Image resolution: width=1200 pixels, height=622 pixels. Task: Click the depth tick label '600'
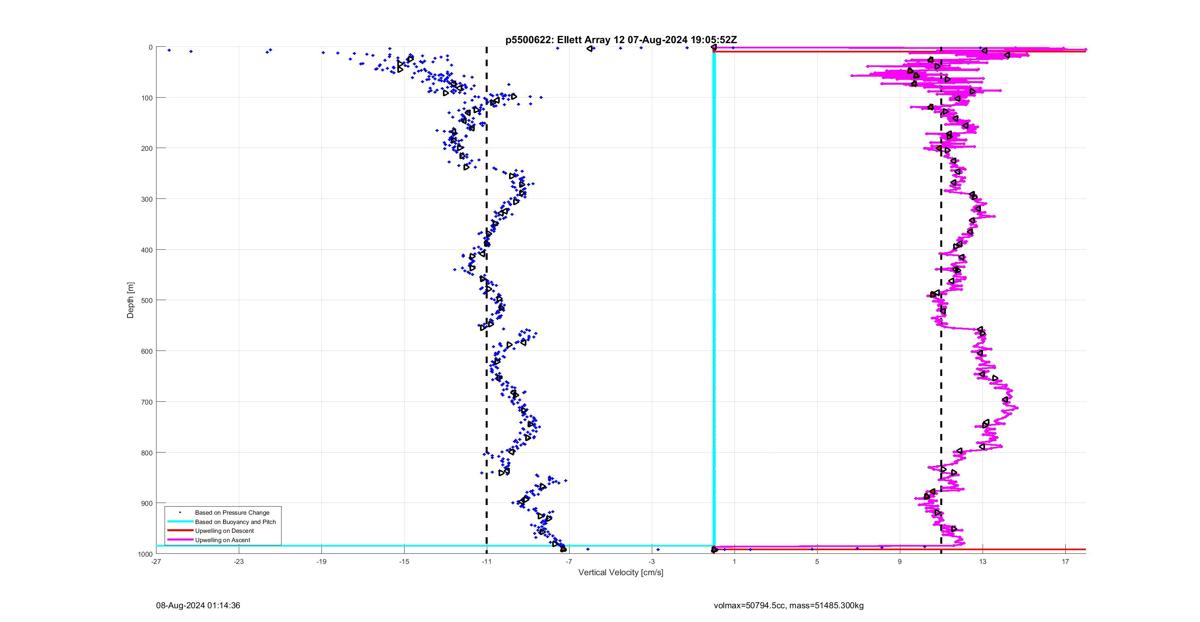point(146,351)
